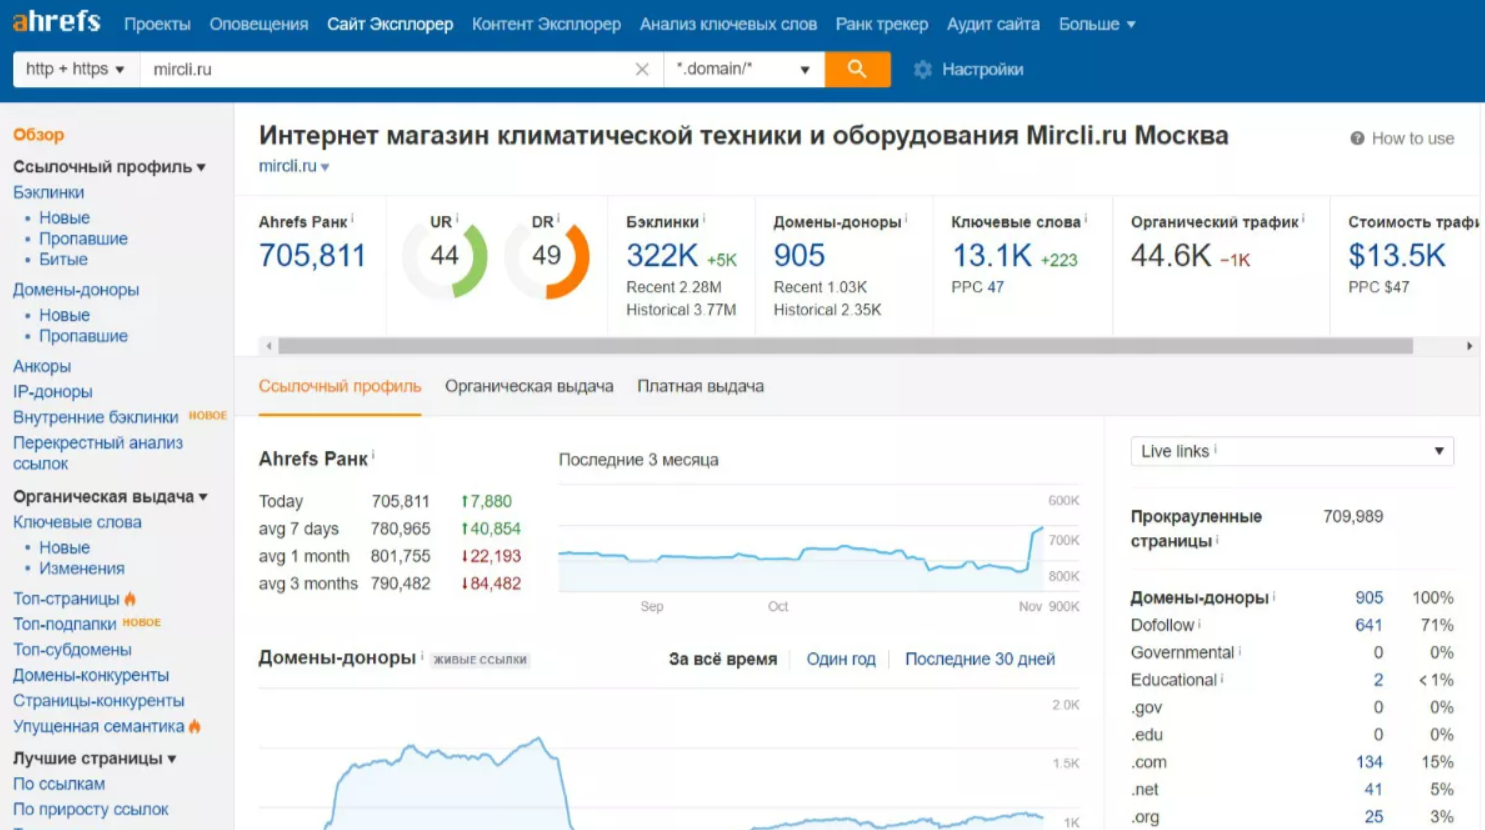Click the 322K backlinks value
This screenshot has width=1485, height=830.
click(x=662, y=256)
